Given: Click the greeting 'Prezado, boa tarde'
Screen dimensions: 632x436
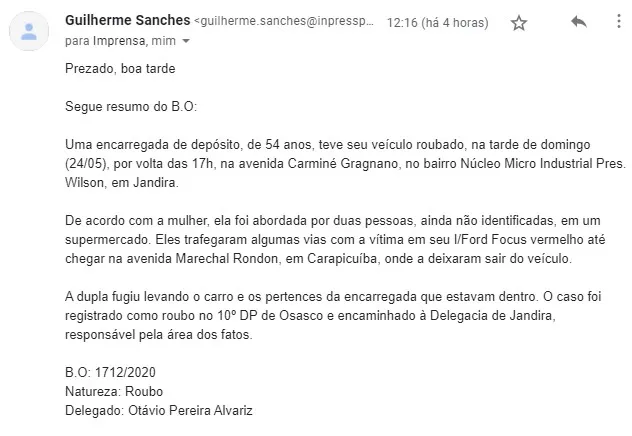Looking at the screenshot, I should point(120,69).
